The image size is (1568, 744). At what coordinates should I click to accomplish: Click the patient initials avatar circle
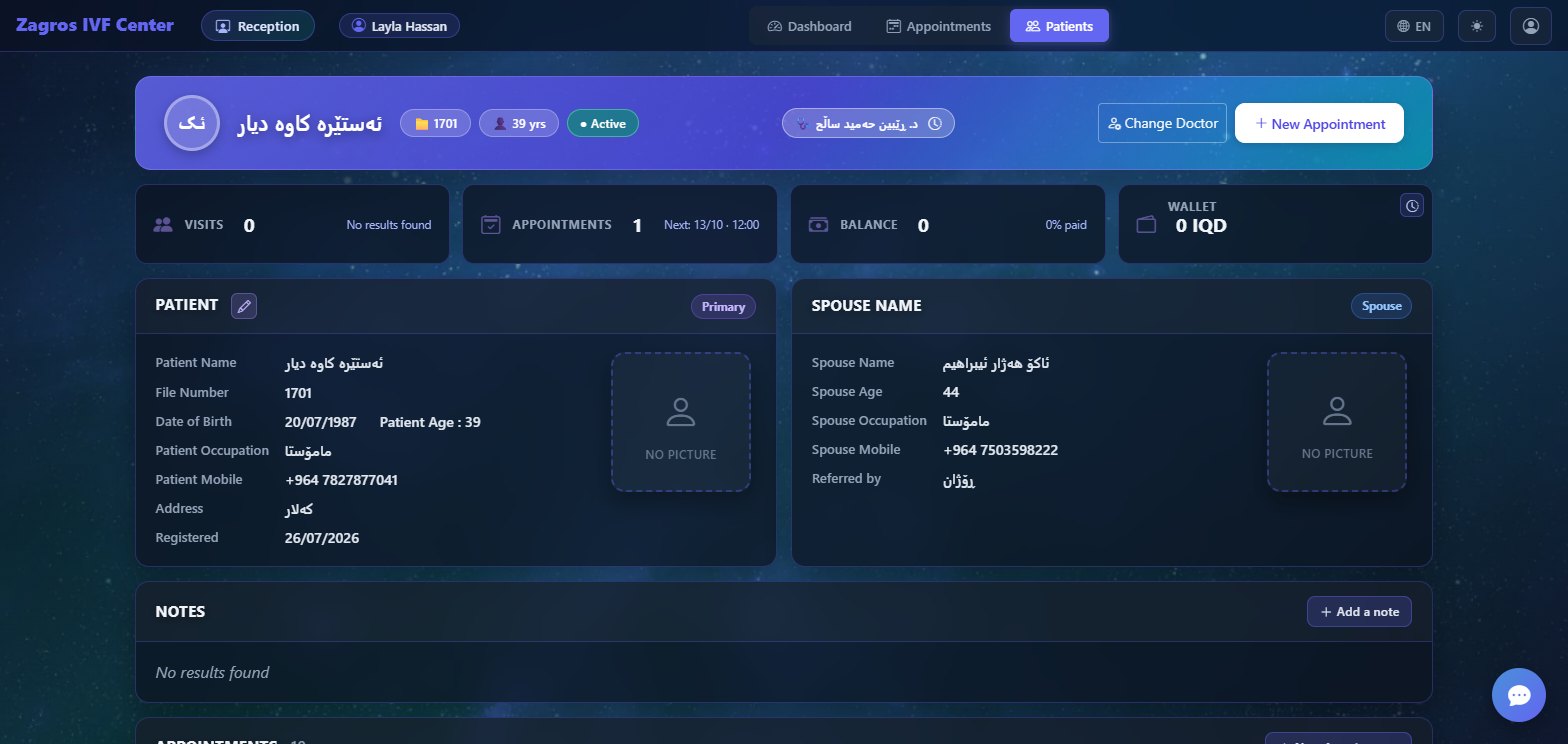(192, 123)
